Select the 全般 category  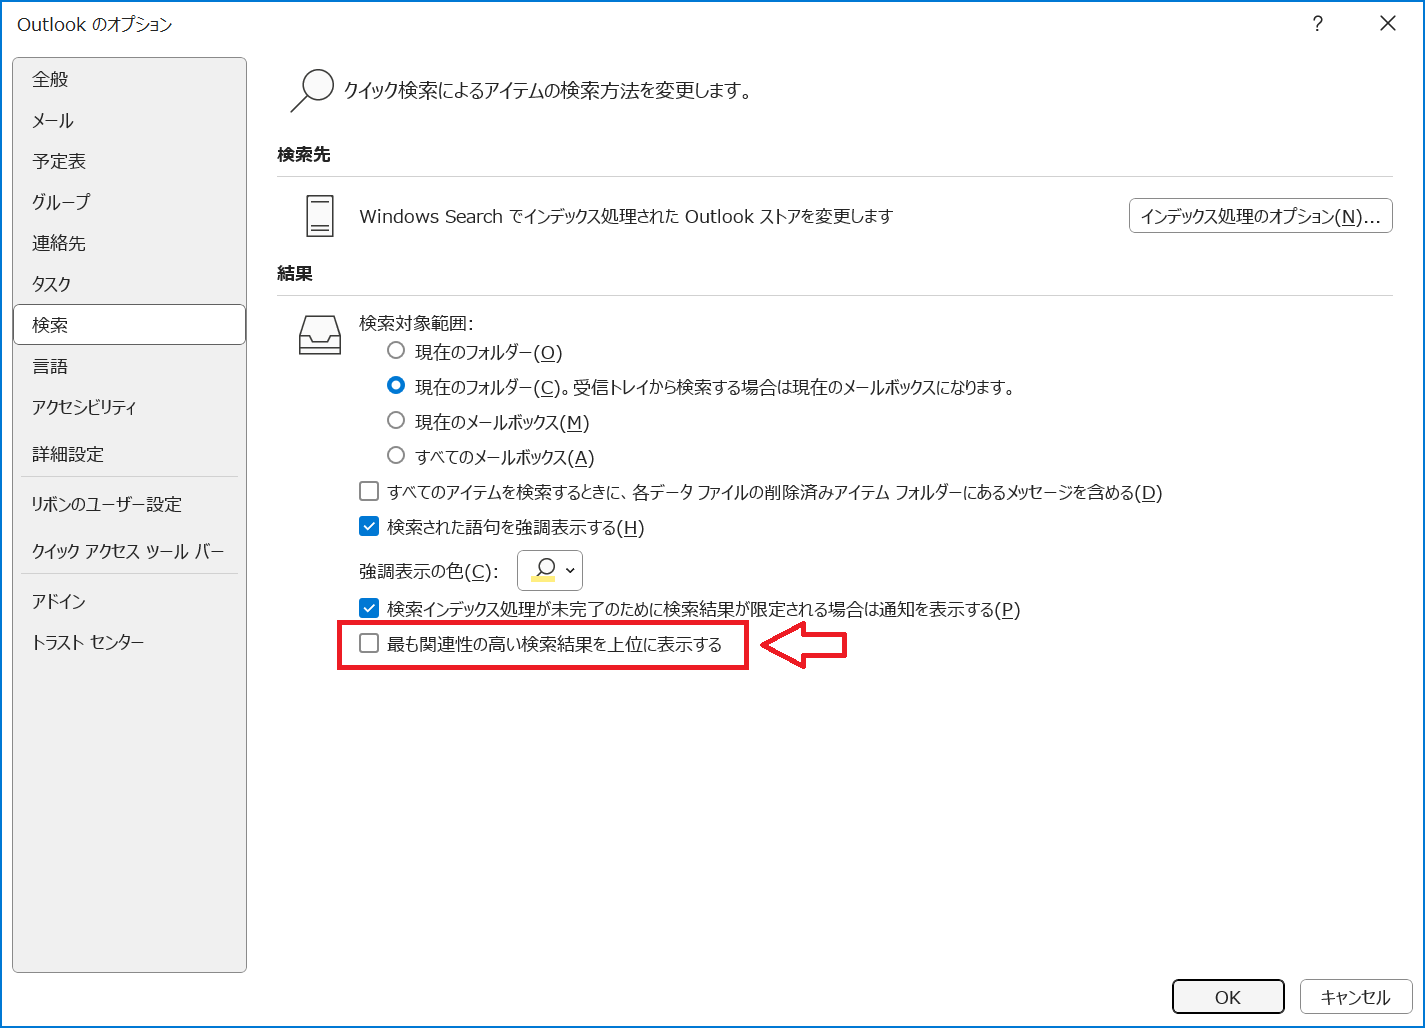(x=129, y=79)
